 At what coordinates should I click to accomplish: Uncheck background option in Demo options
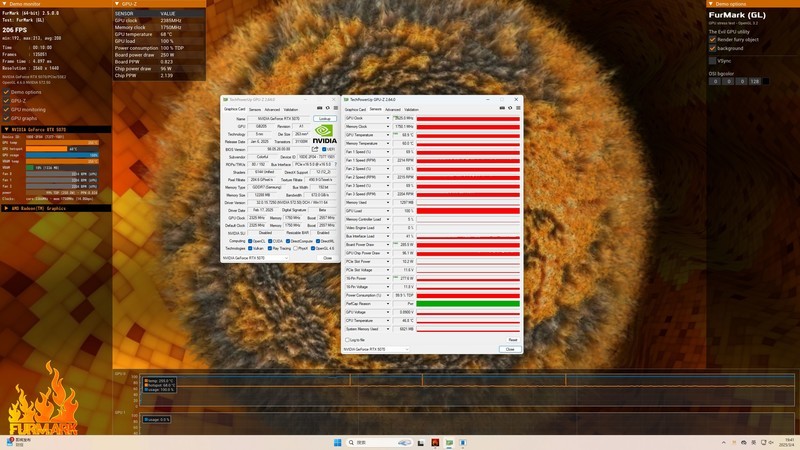tap(712, 48)
